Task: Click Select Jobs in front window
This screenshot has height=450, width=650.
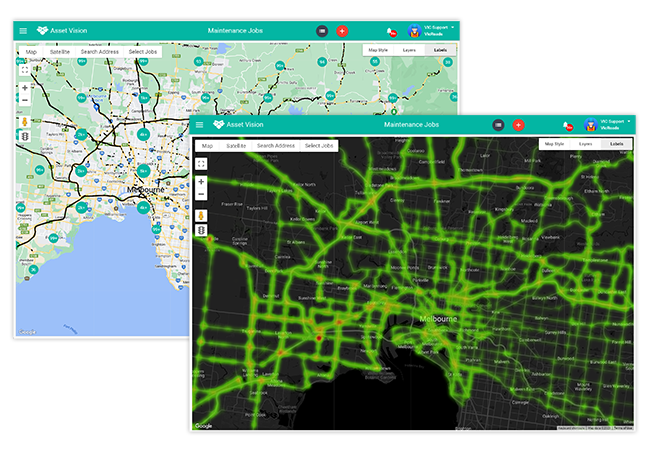Action: coord(319,146)
